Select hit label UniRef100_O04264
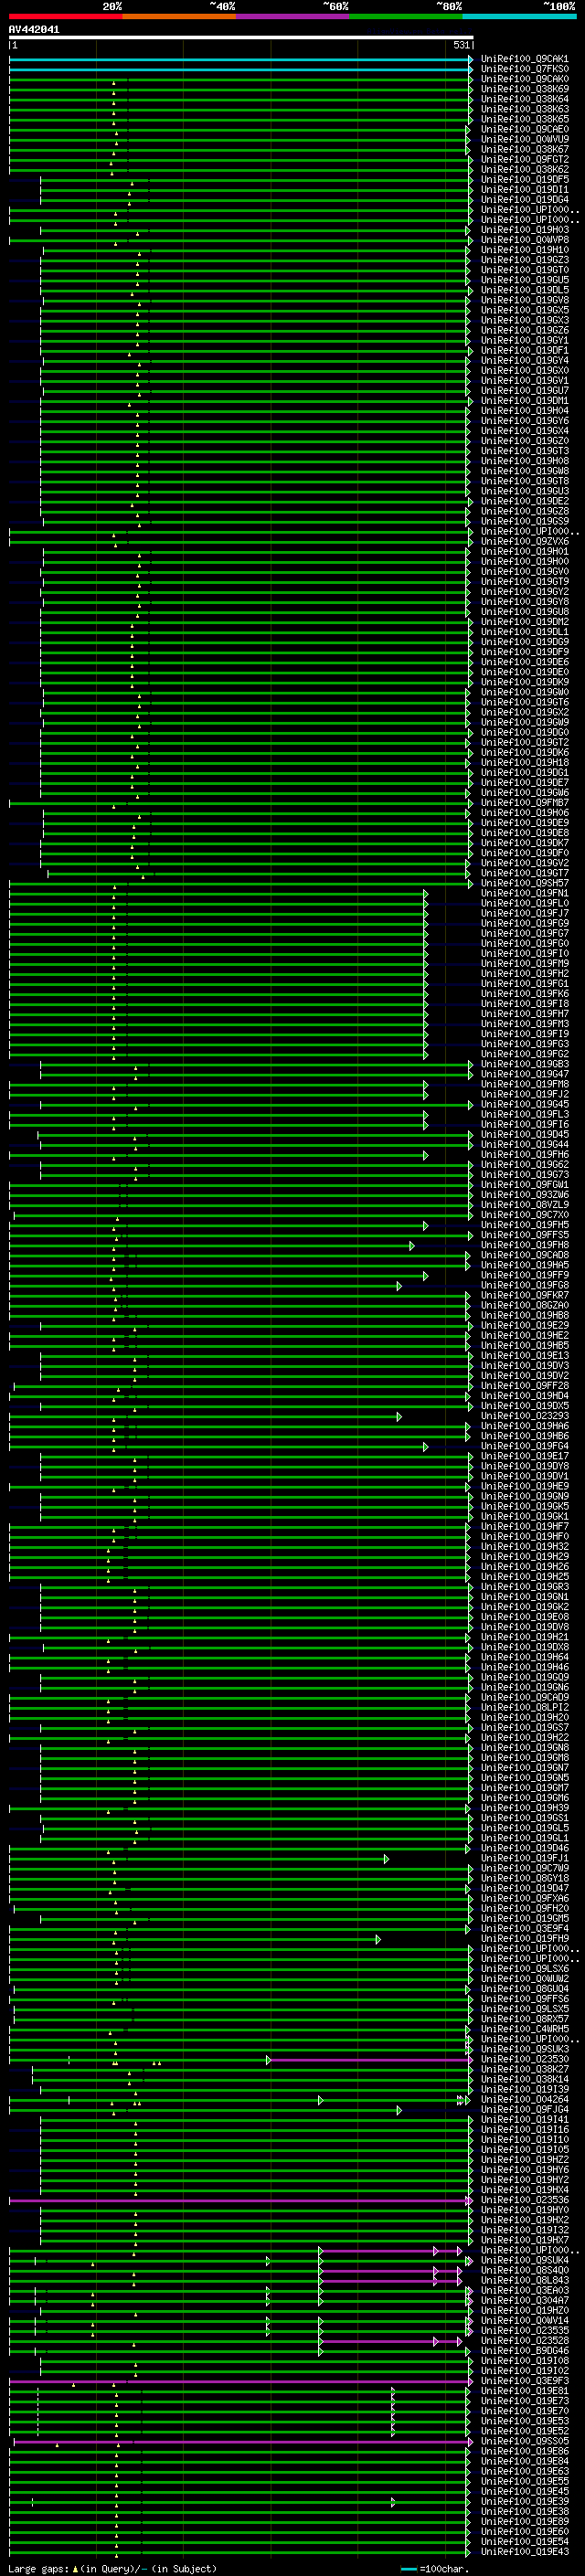The width and height of the screenshot is (585, 2576). tap(525, 2100)
